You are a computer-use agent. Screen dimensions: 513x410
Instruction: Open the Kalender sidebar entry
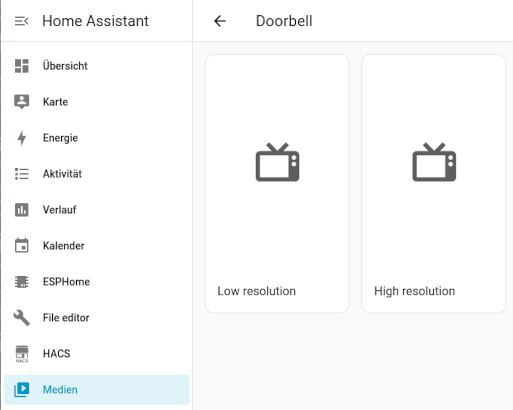pyautogui.click(x=97, y=246)
